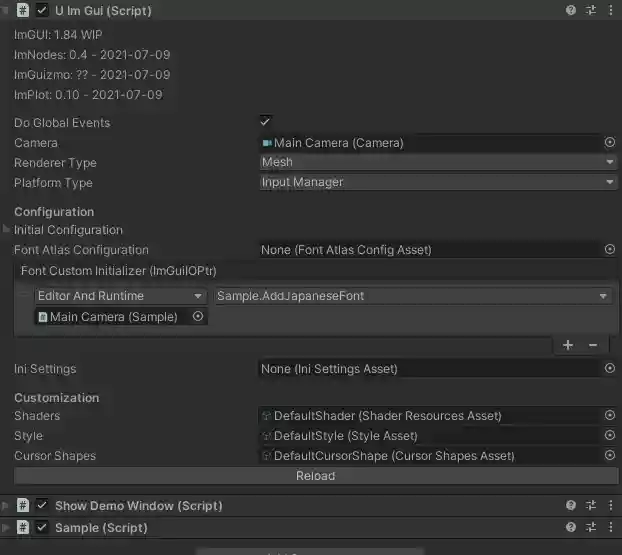Image resolution: width=622 pixels, height=555 pixels.
Task: Click Main Camera (Sample) object field
Action: coord(113,317)
